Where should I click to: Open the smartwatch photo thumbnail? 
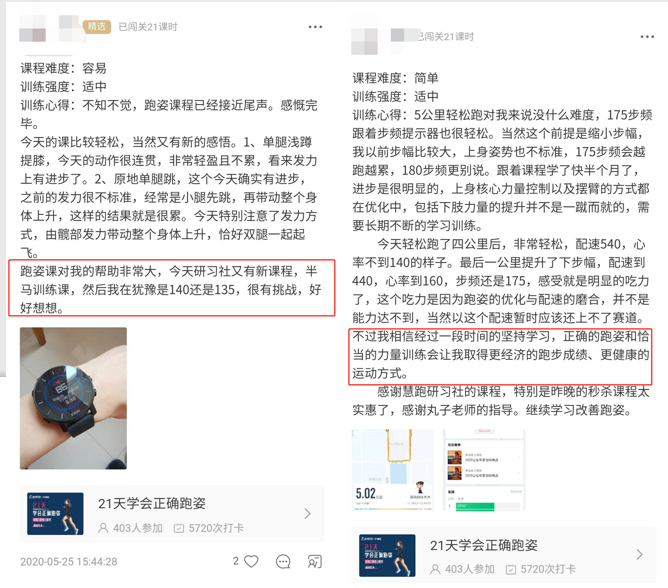(73, 398)
